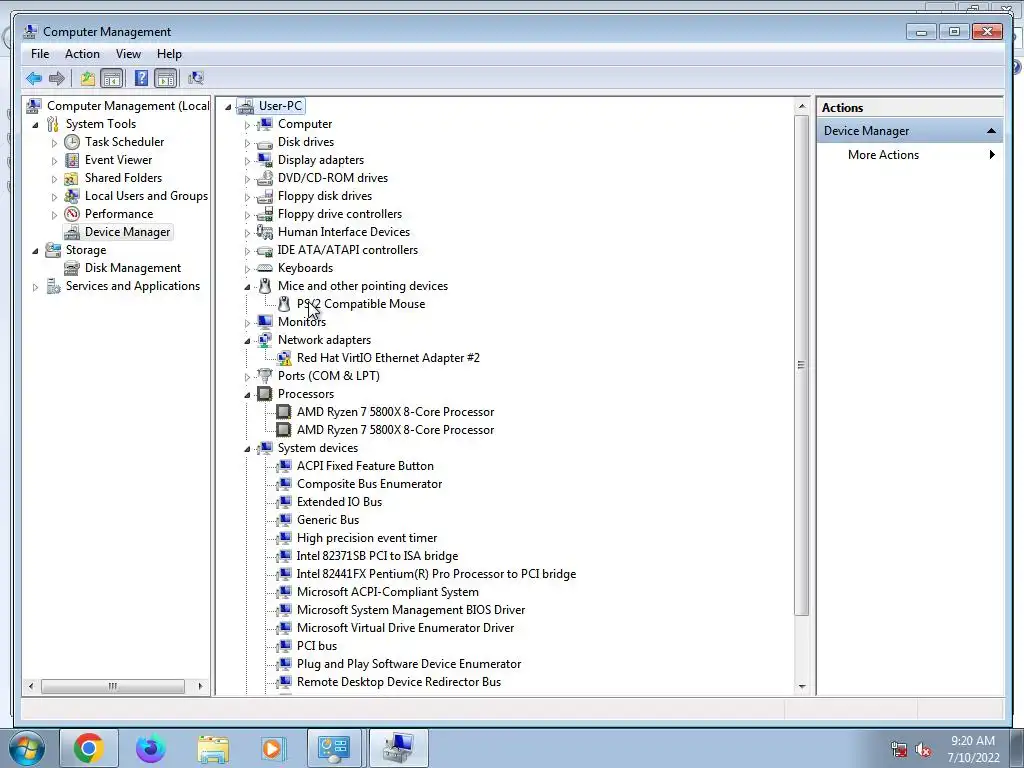Collapse the System devices category
This screenshot has height=768, width=1024.
pyautogui.click(x=248, y=449)
